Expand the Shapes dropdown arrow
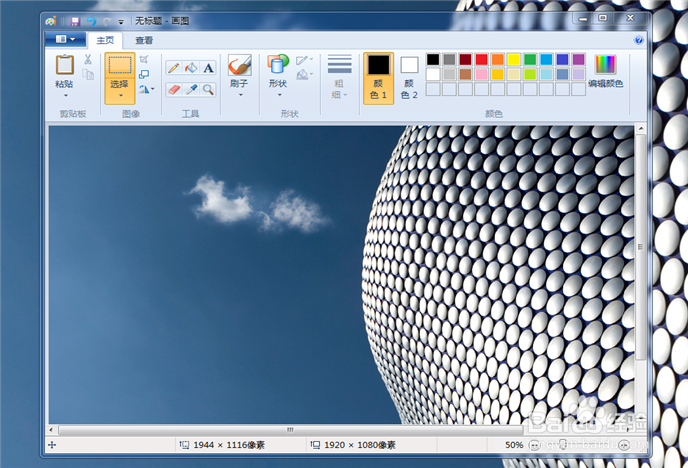The width and height of the screenshot is (688, 468). coord(279,95)
